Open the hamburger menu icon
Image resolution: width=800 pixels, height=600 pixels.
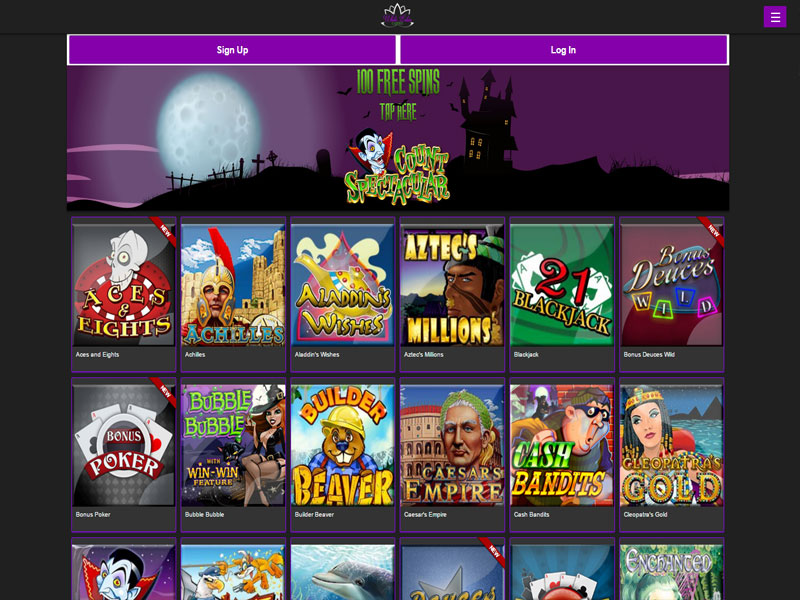[774, 17]
